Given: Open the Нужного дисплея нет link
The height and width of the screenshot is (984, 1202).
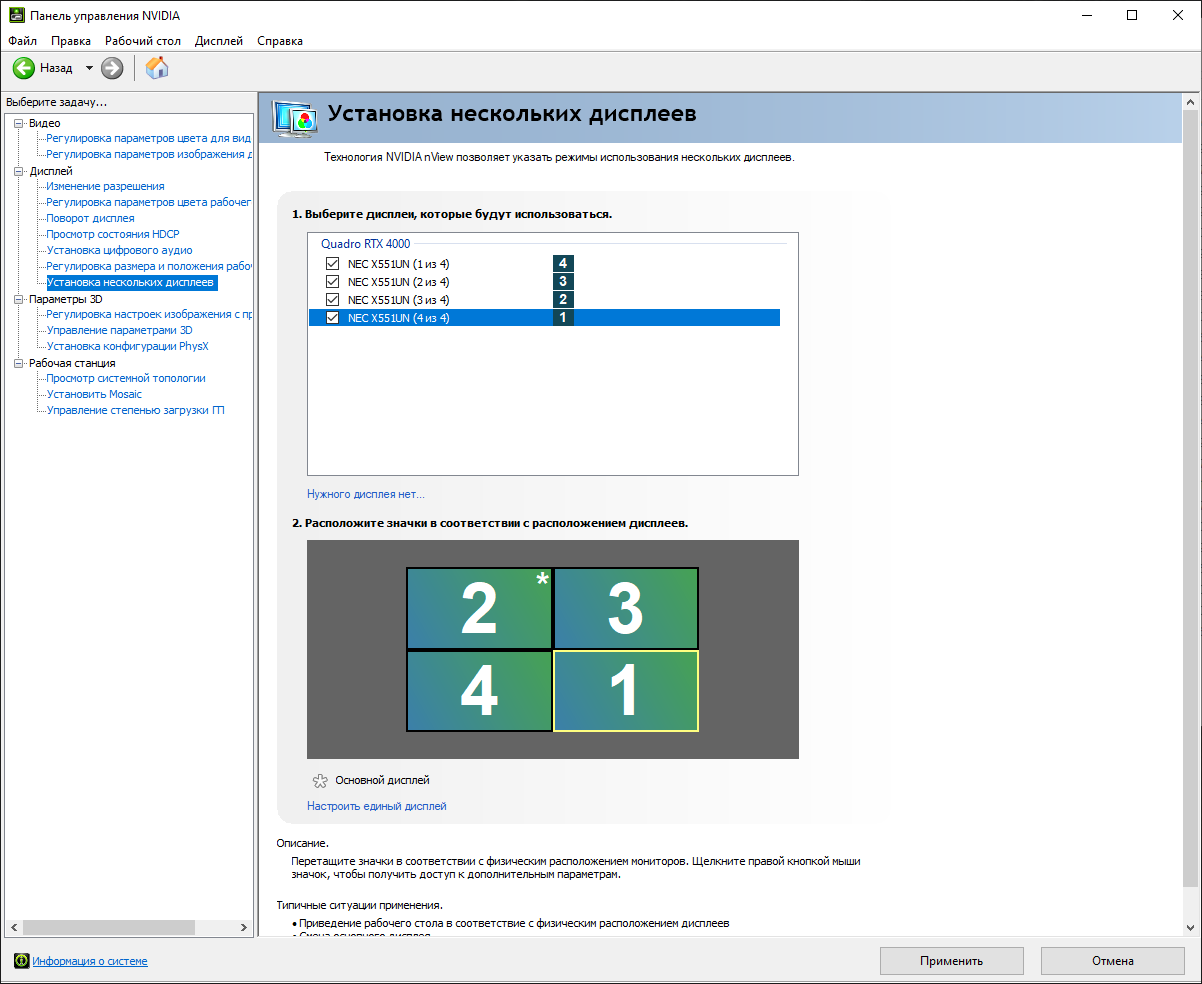Looking at the screenshot, I should [366, 494].
